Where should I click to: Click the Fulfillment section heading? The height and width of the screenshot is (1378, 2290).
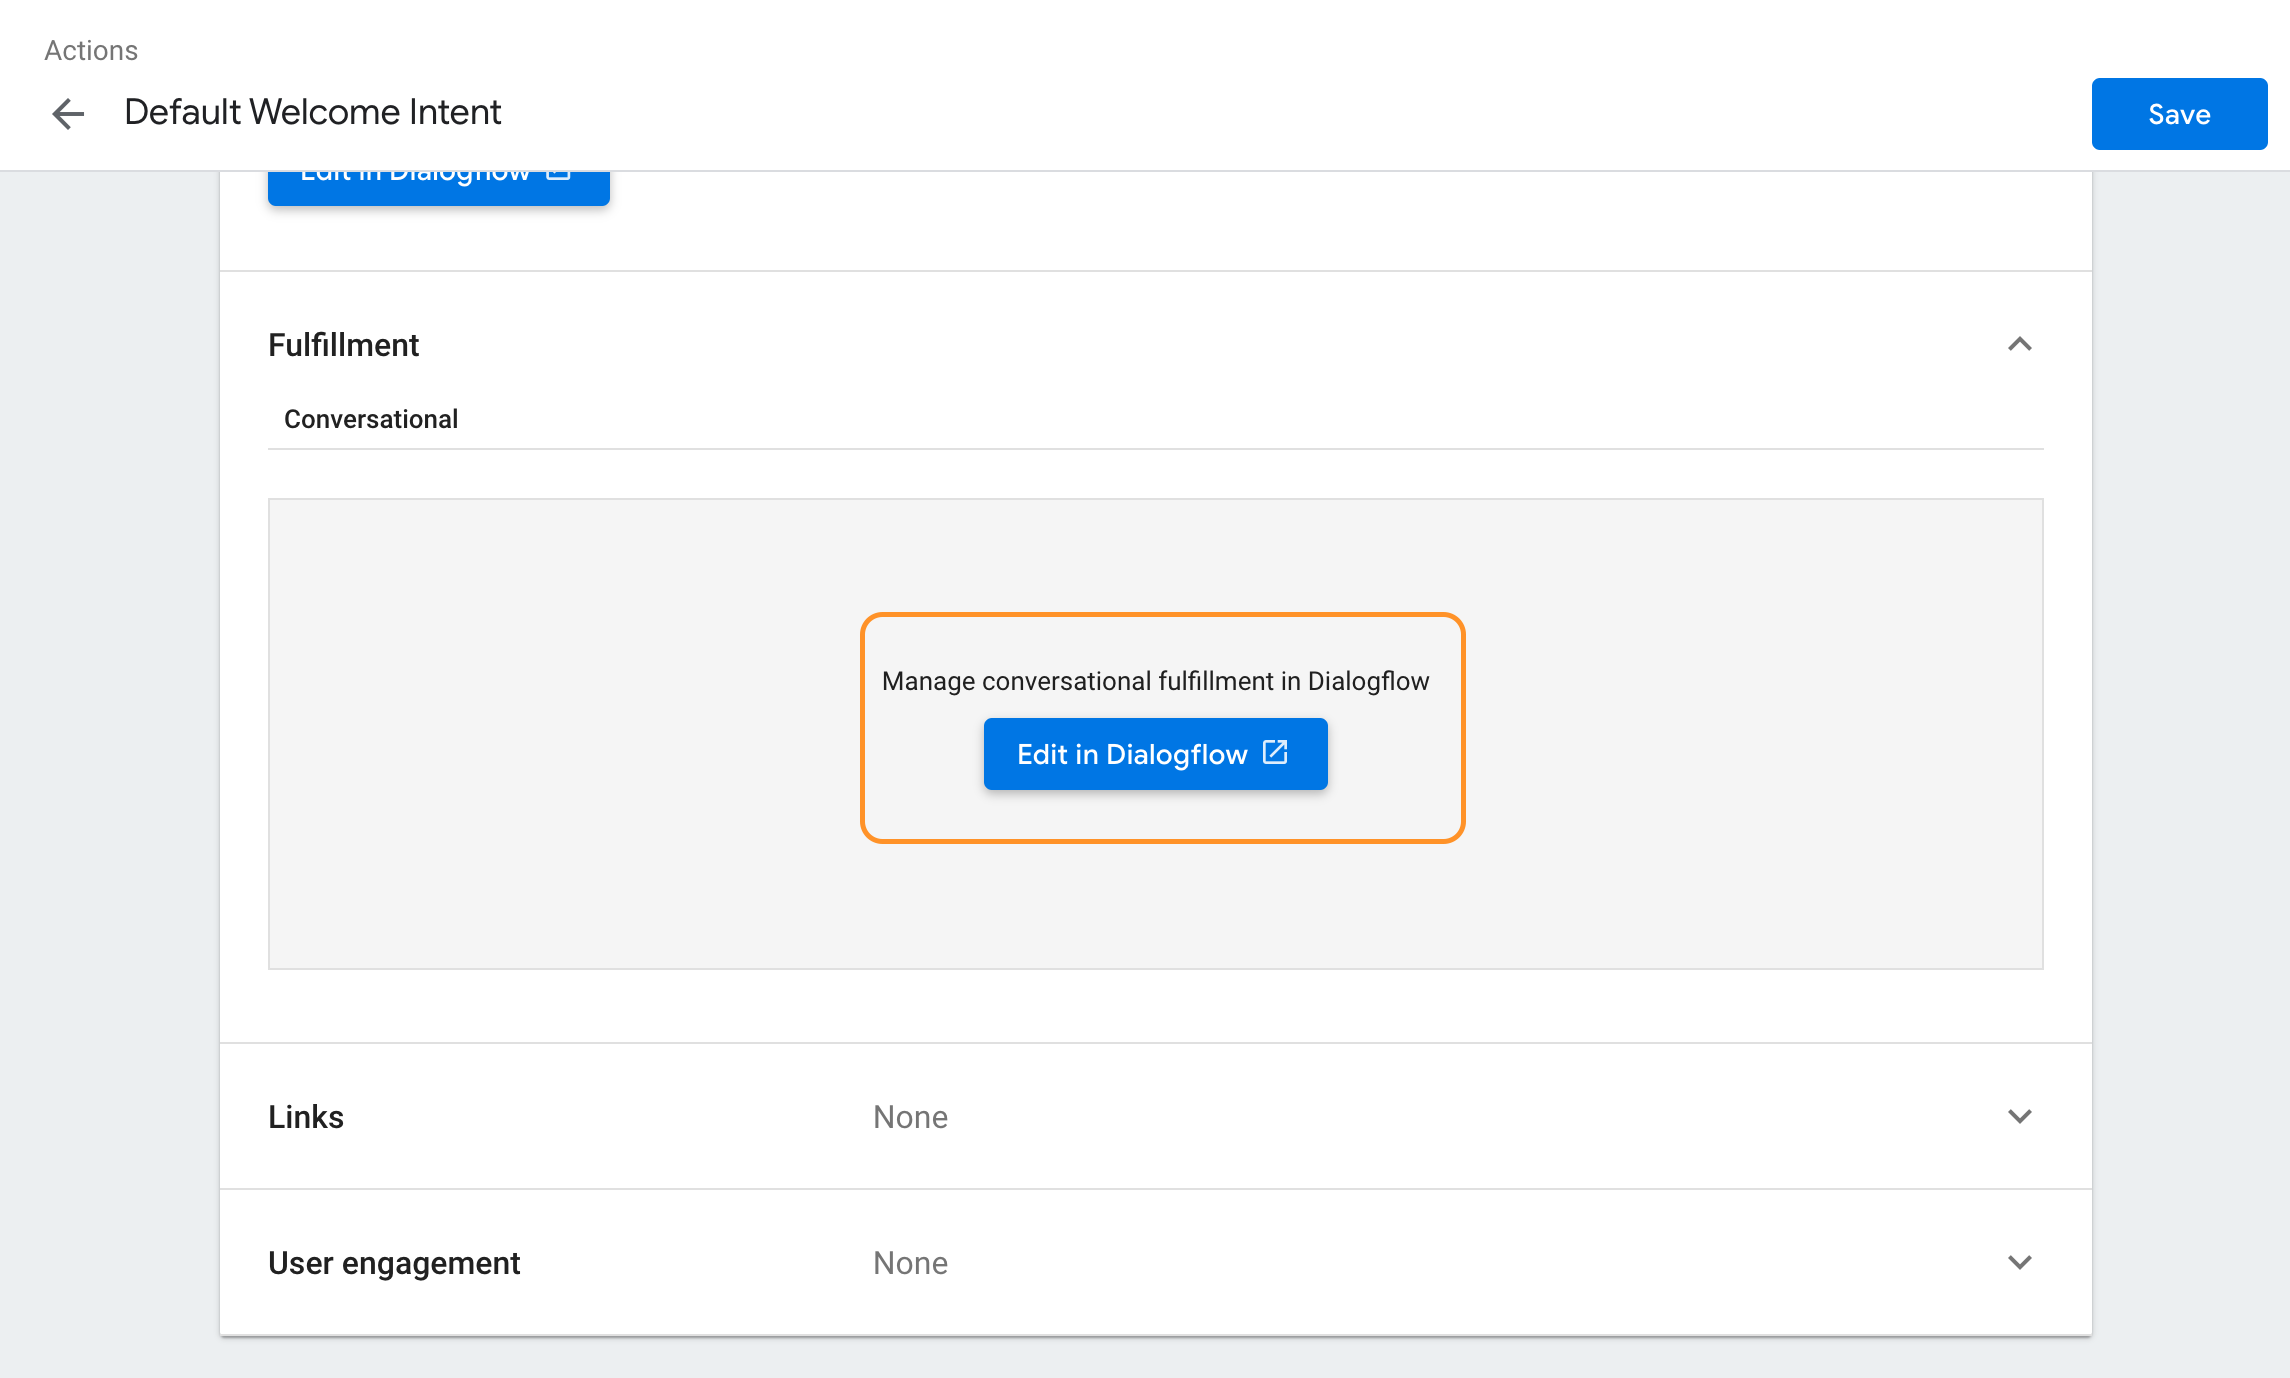point(343,345)
